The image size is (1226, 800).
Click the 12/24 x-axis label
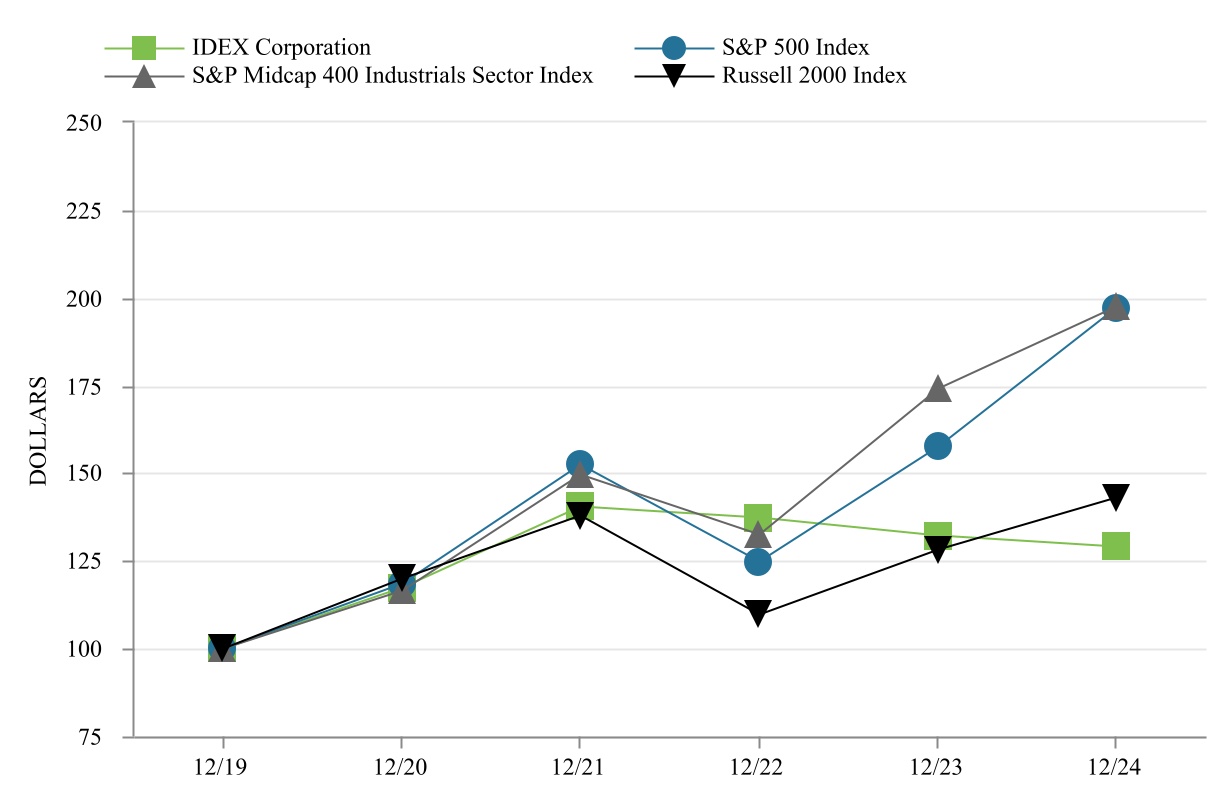(1116, 768)
